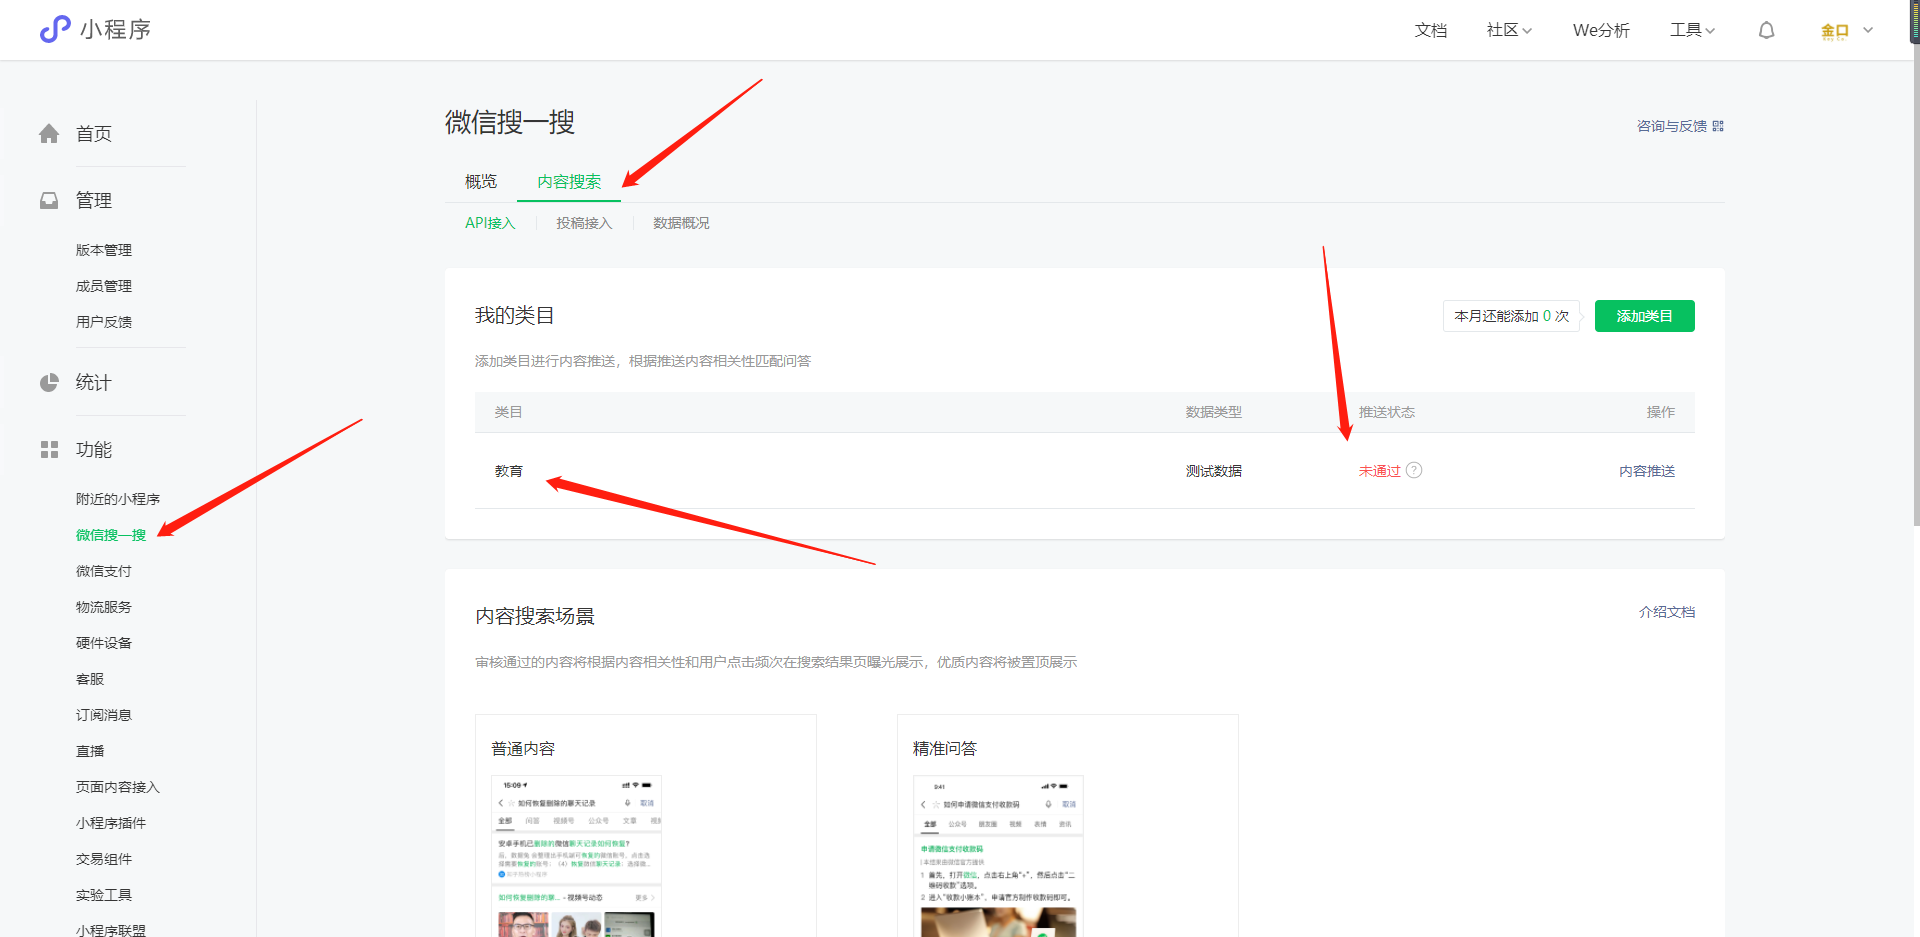The height and width of the screenshot is (937, 1920).
Task: Click the 统计 pie chart icon
Action: (x=49, y=383)
